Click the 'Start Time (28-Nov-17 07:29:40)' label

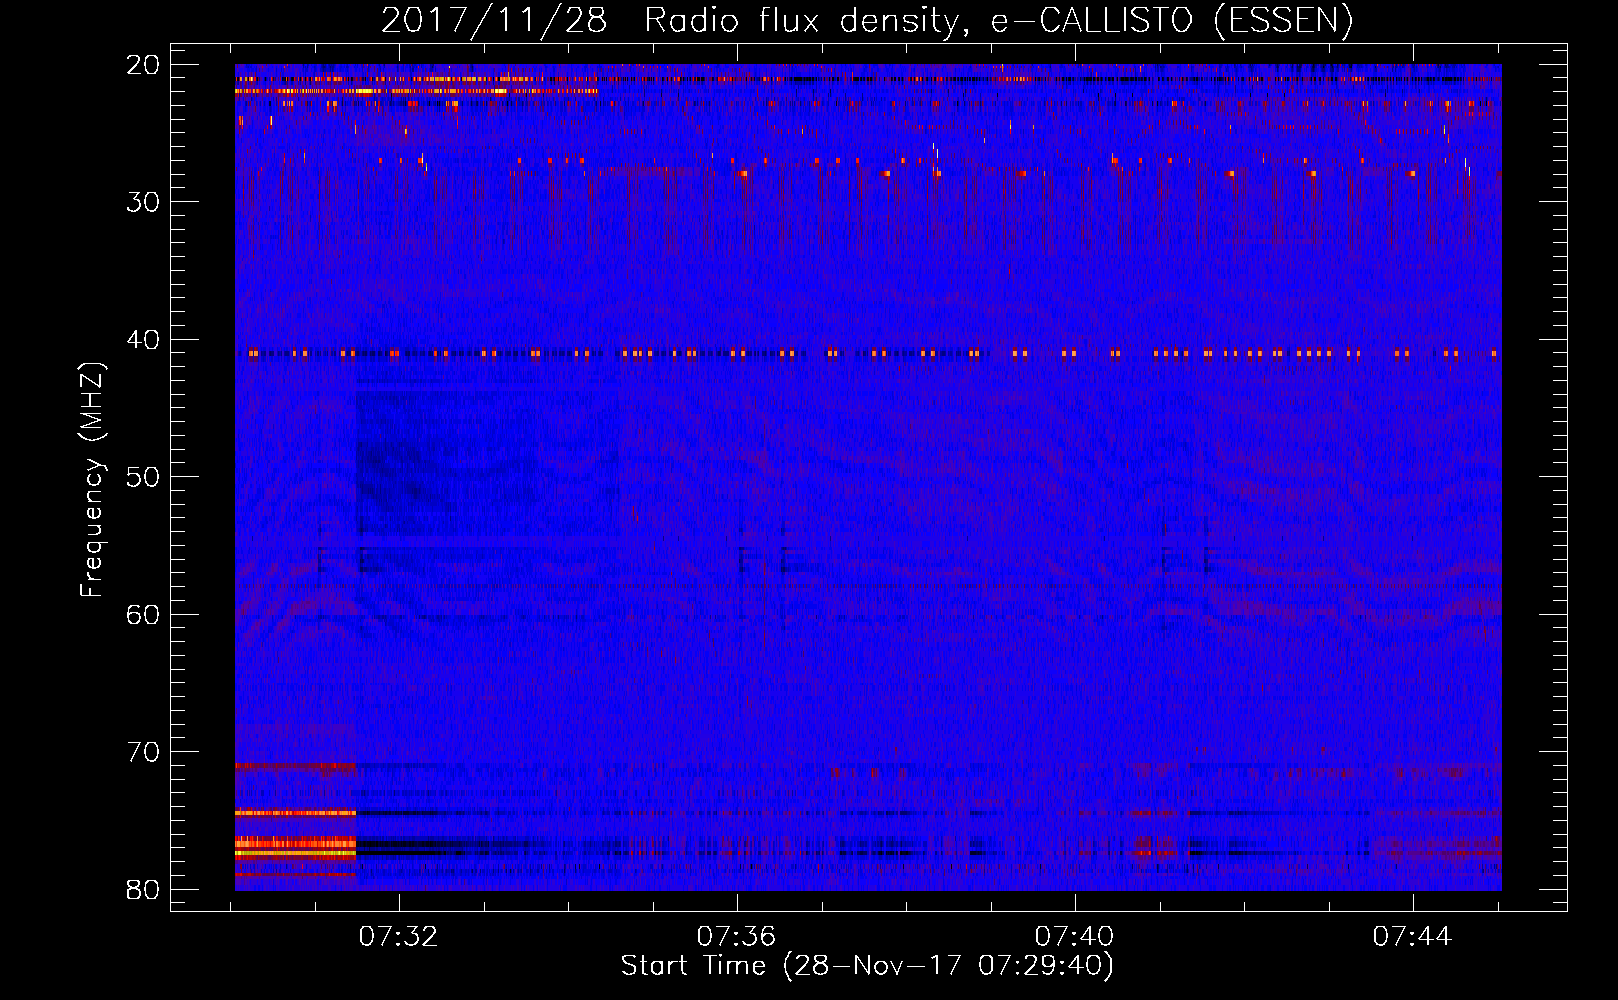click(867, 966)
